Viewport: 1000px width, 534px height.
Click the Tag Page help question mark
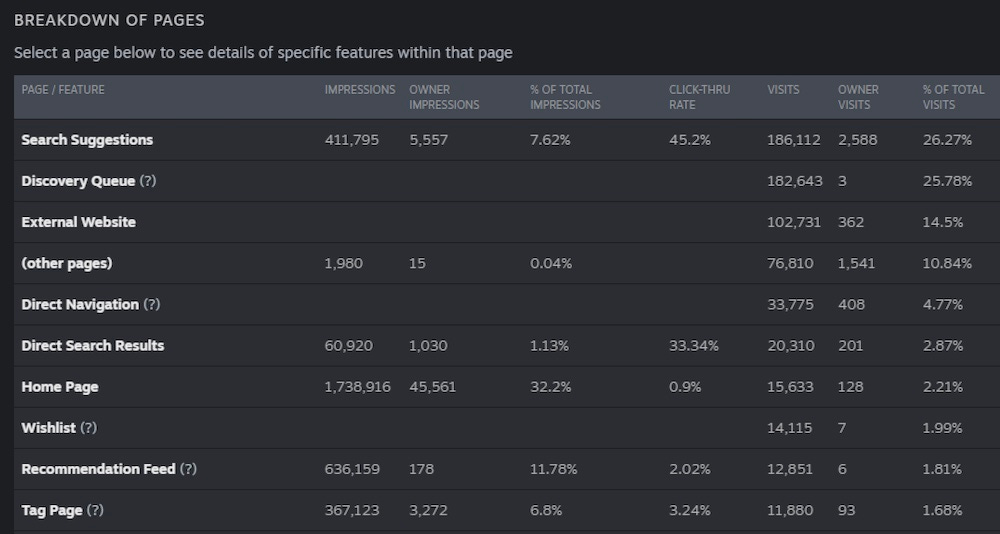tap(95, 510)
